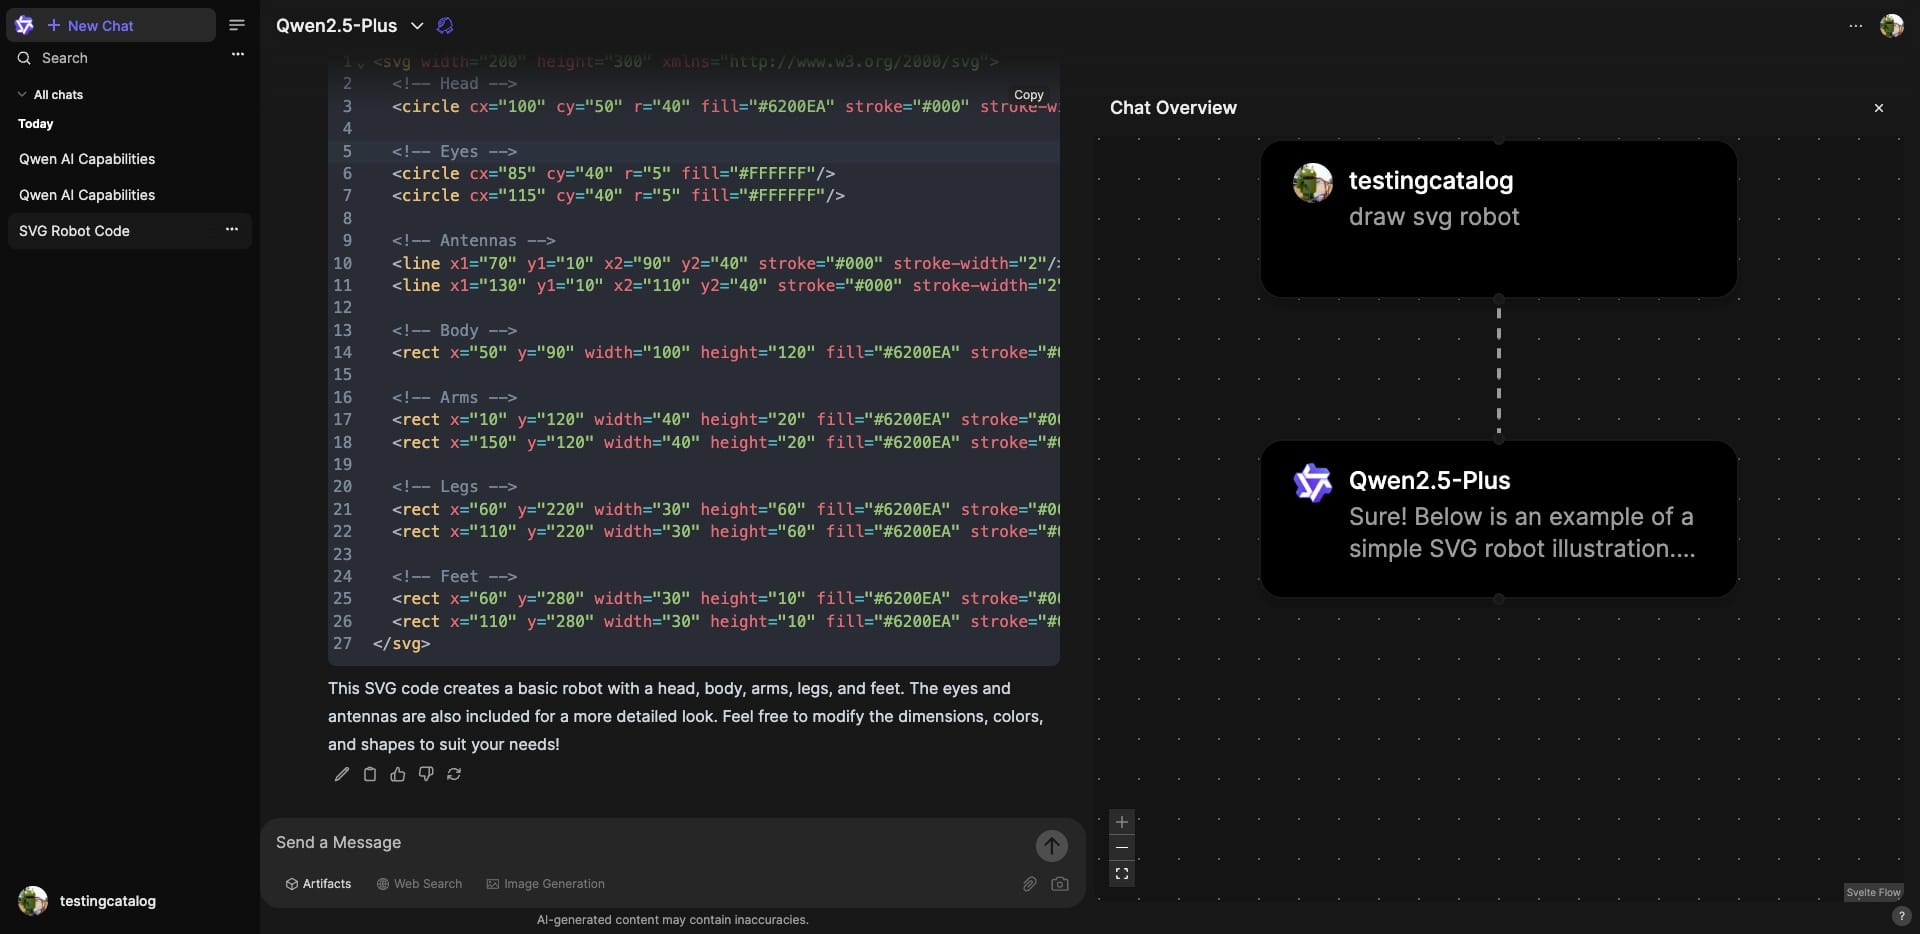Click the edit pencil icon under response
This screenshot has height=934, width=1920.
(x=342, y=774)
